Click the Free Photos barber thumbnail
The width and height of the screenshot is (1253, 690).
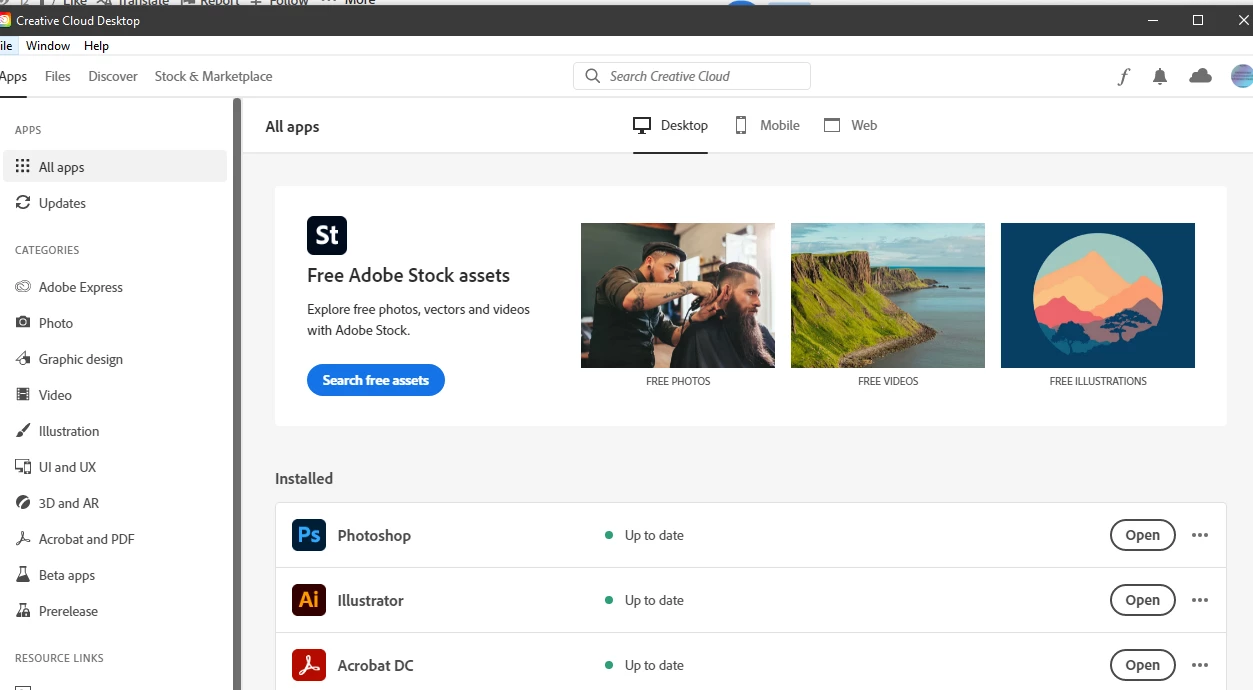point(678,295)
